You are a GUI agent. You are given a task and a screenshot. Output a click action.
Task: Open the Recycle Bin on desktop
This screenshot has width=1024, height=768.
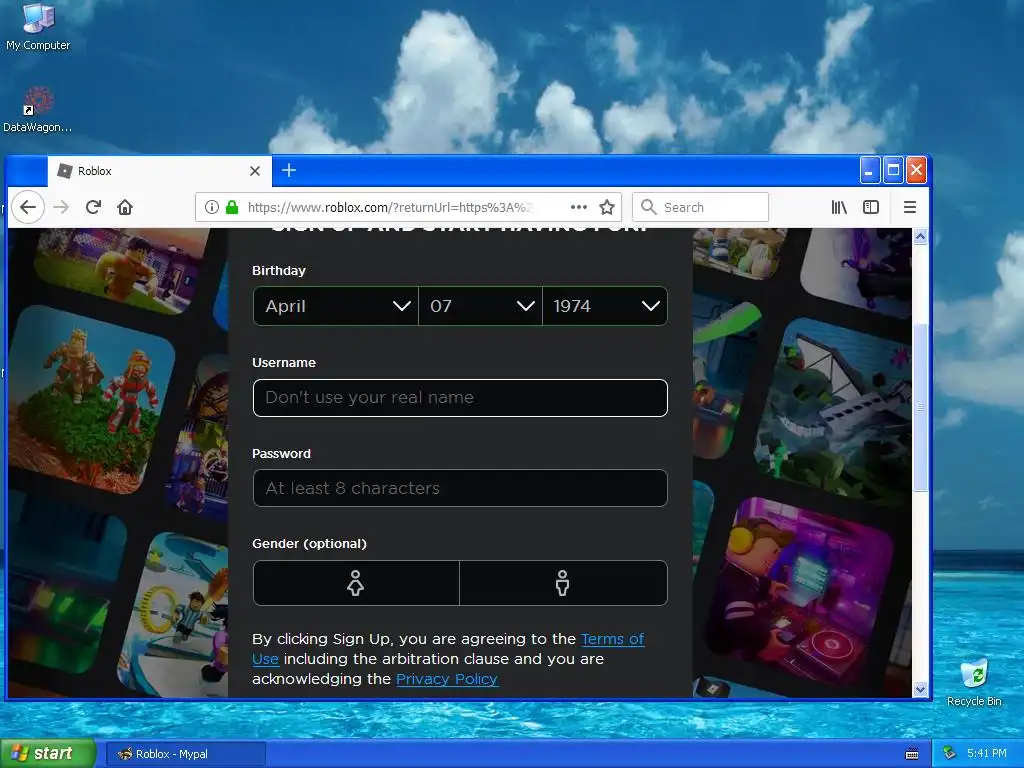click(974, 682)
